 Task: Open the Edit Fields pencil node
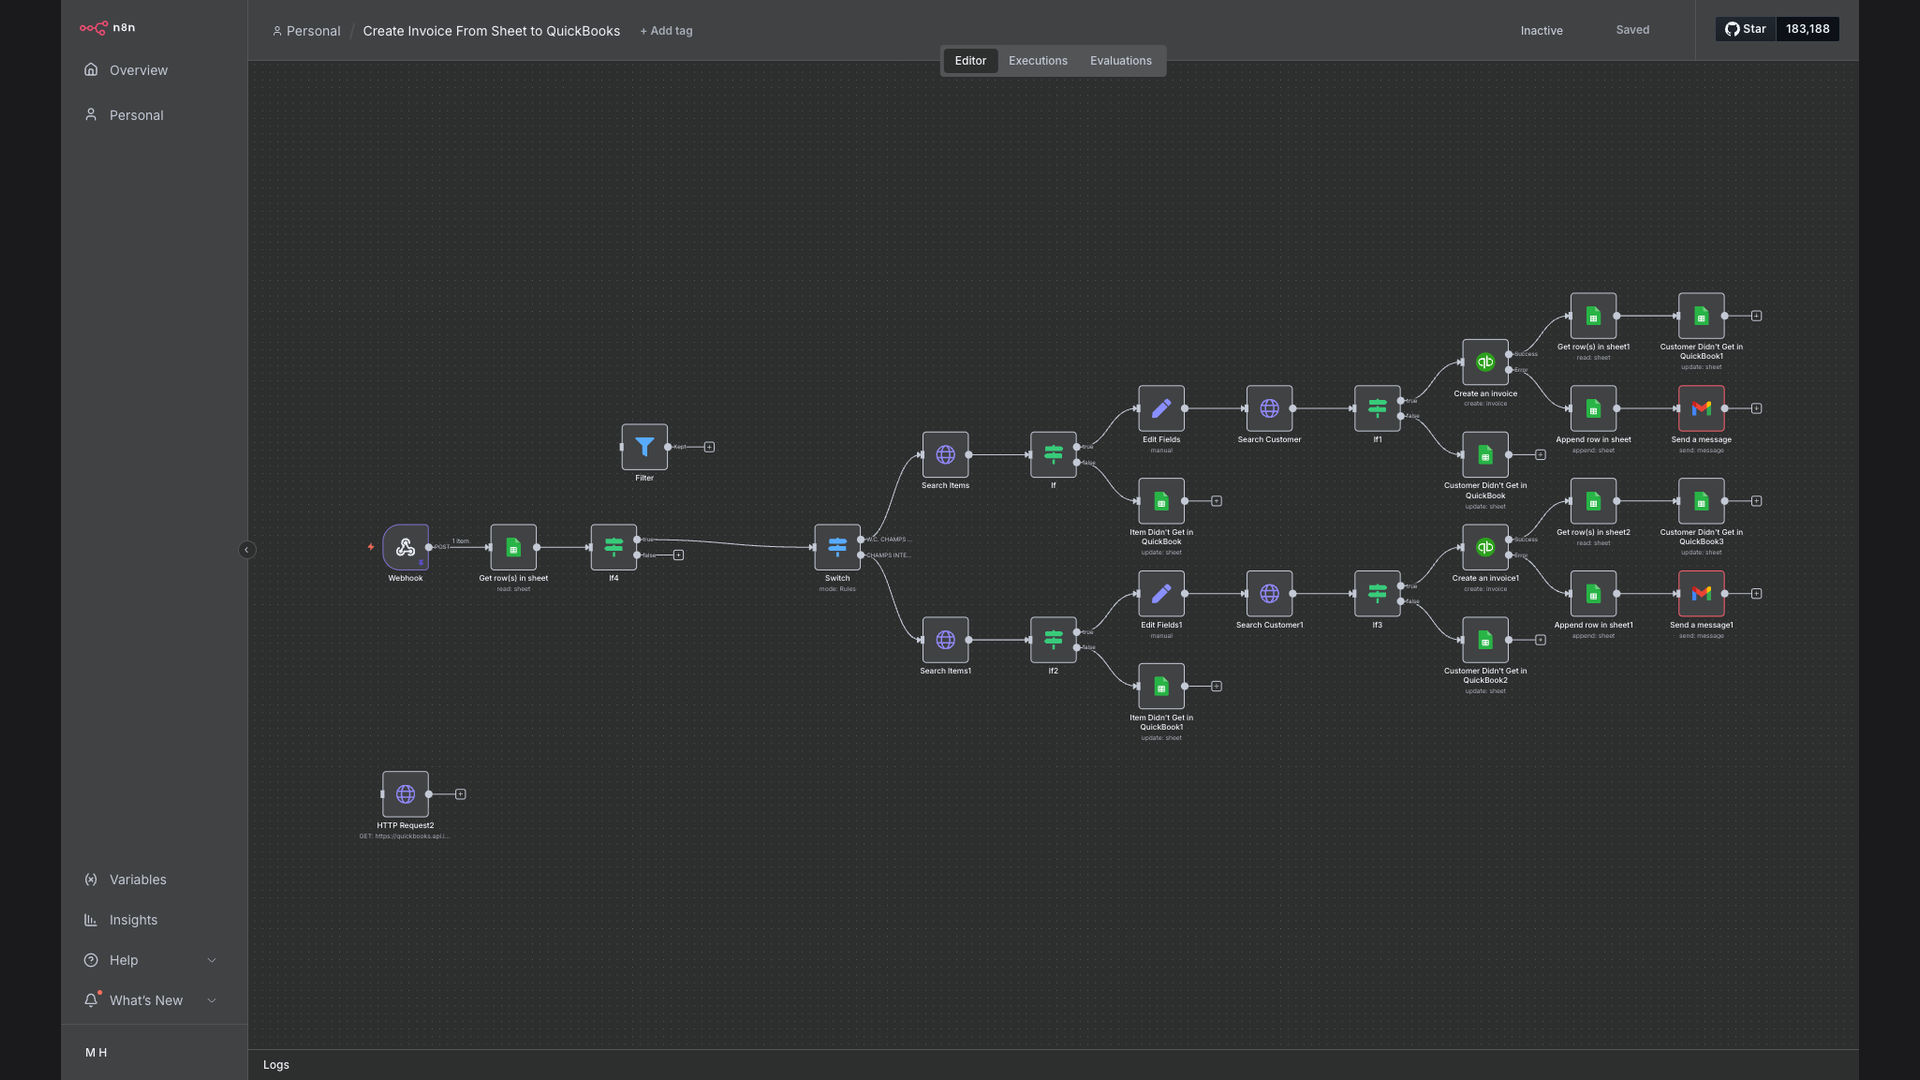pos(1161,408)
